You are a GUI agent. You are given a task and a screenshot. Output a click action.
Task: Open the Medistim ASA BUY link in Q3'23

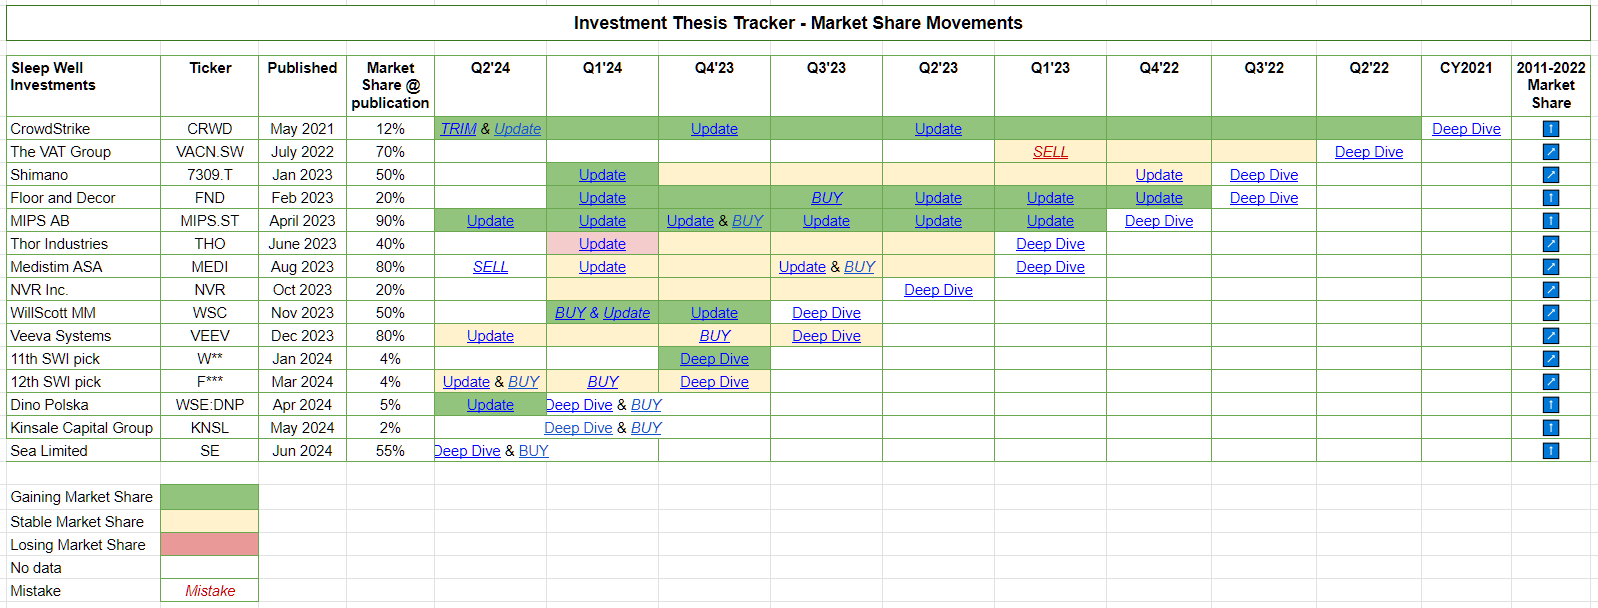(859, 267)
